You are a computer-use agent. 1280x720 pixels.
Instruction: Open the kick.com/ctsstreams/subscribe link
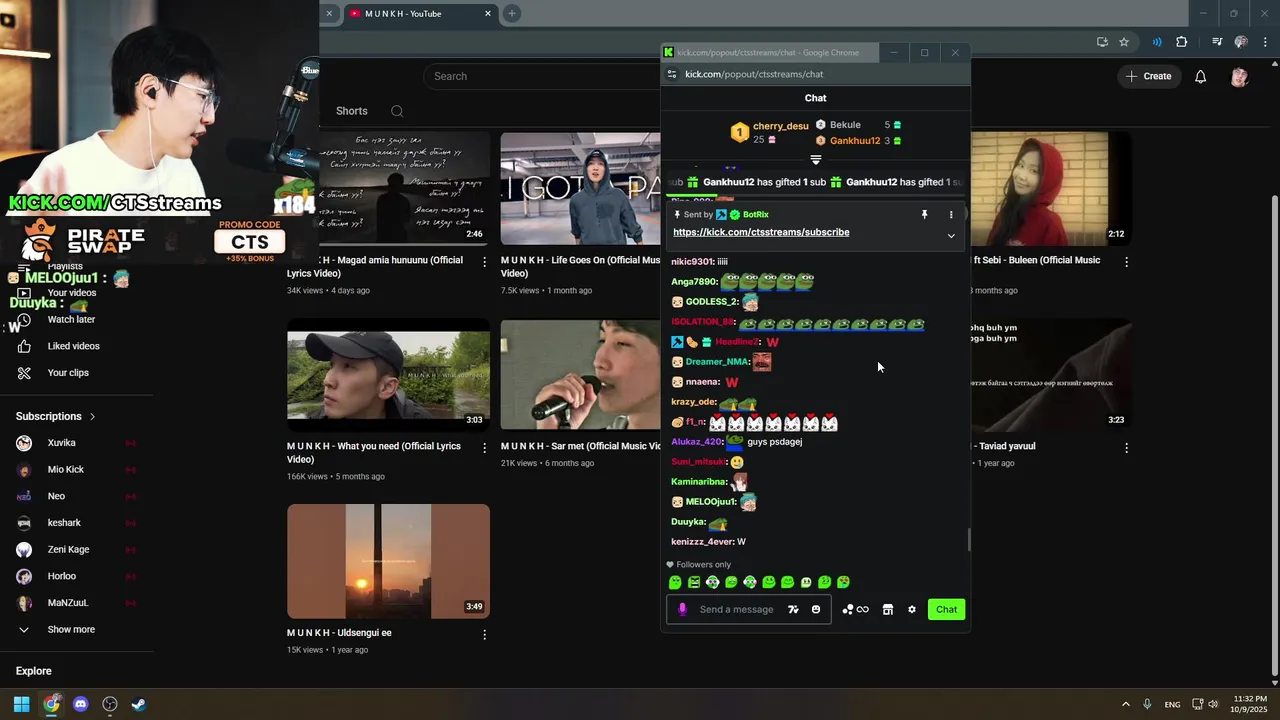pos(761,232)
